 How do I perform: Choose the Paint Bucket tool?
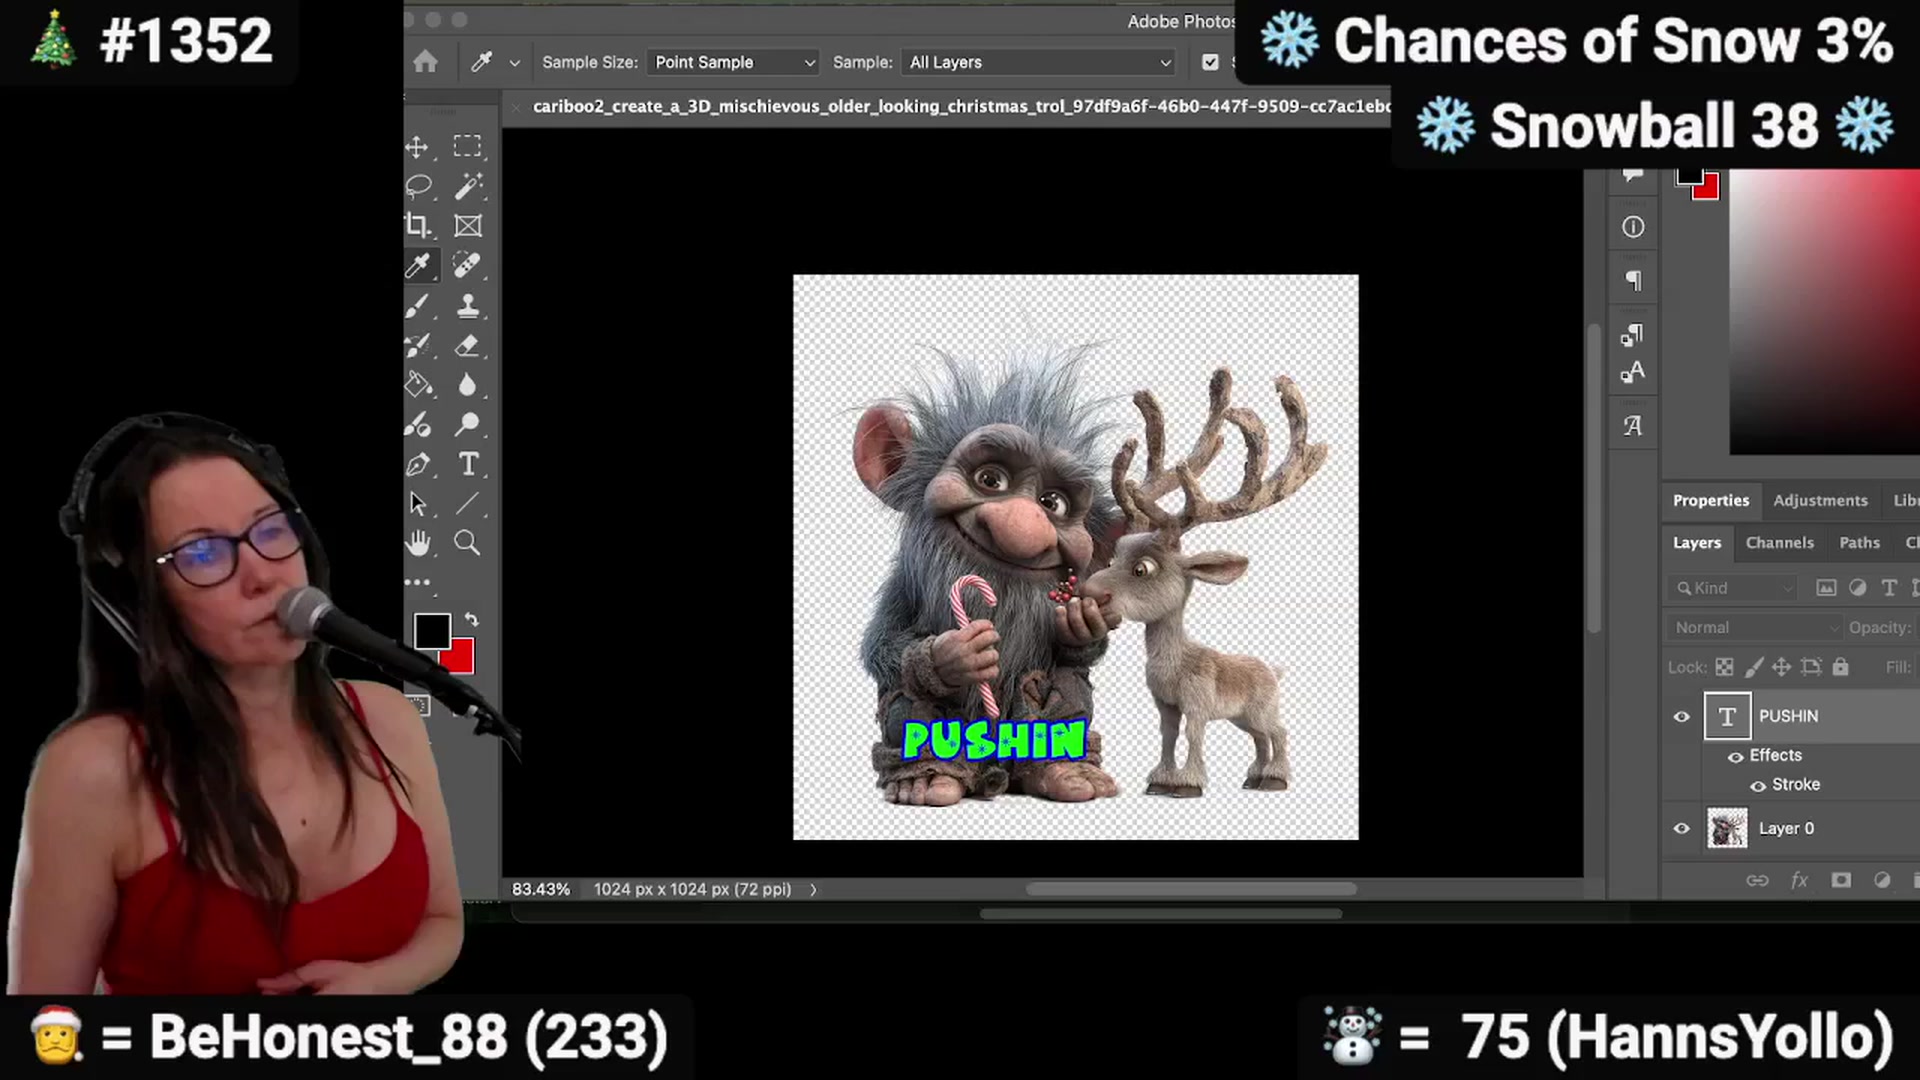418,384
